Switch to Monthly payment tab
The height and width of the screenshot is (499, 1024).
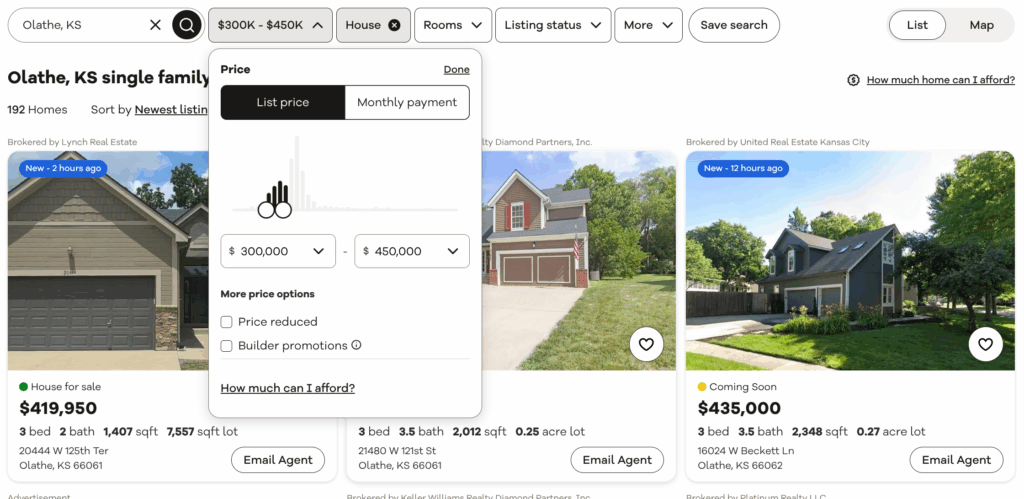coord(407,103)
